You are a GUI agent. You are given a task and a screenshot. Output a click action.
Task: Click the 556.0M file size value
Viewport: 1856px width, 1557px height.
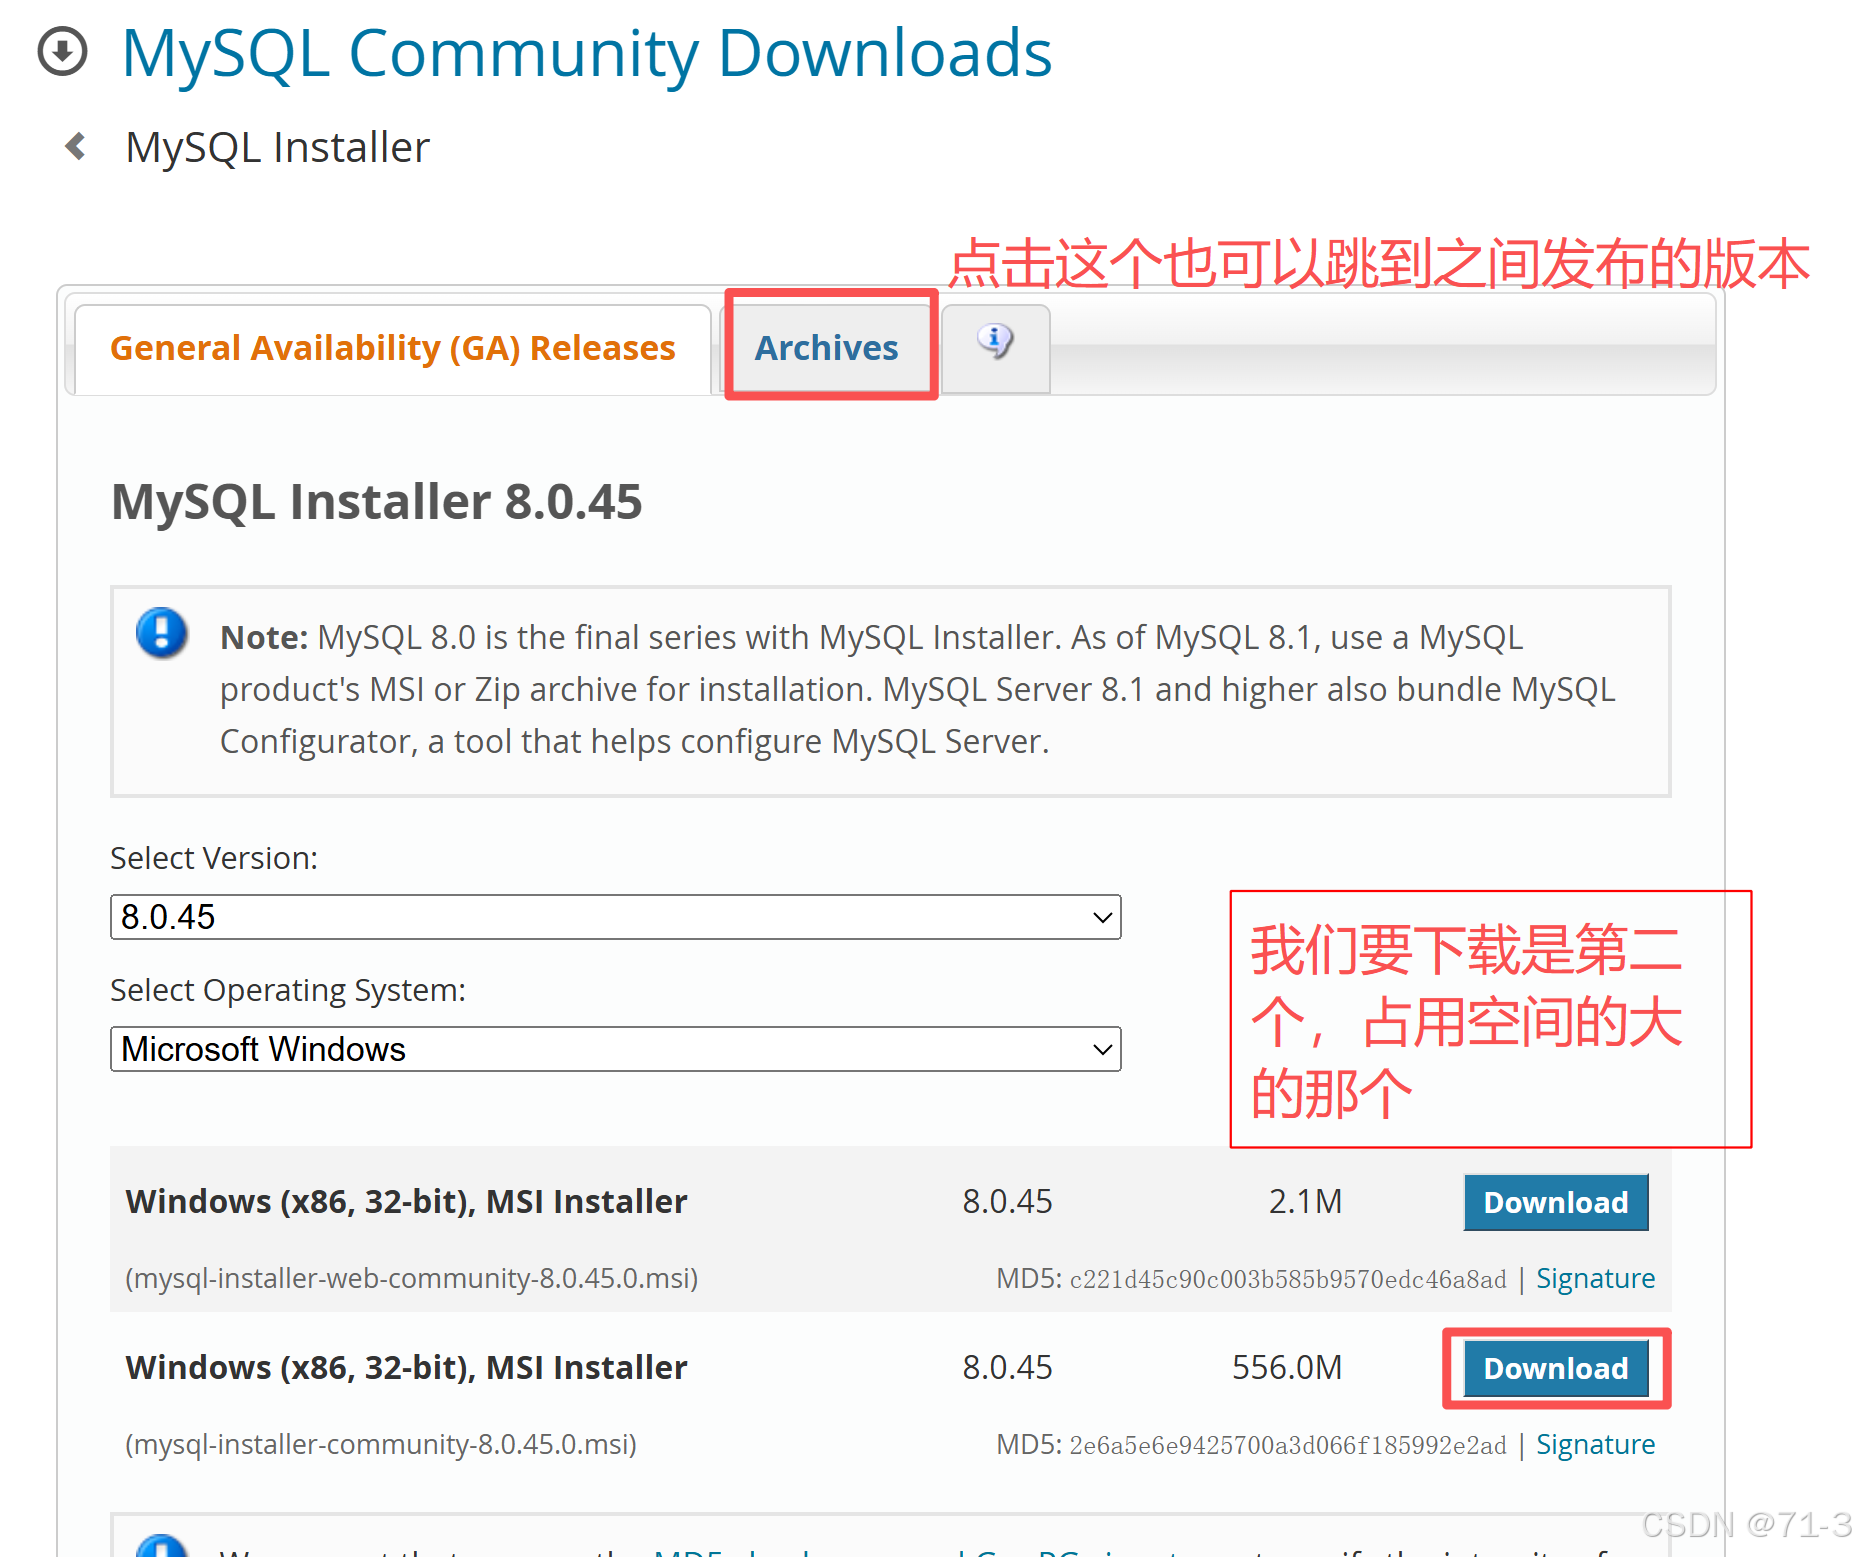click(x=1287, y=1368)
